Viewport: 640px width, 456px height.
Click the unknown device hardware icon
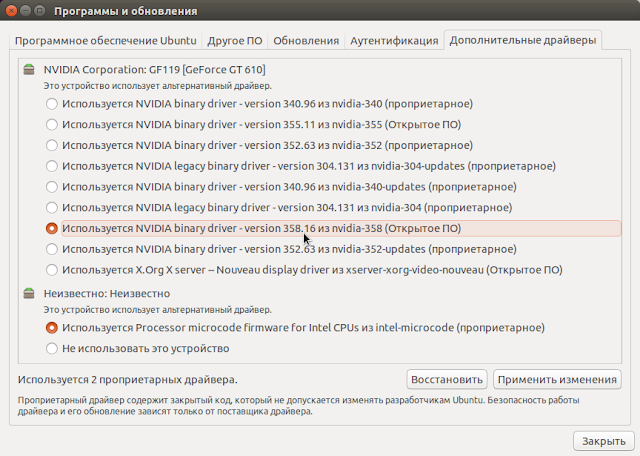tap(29, 293)
